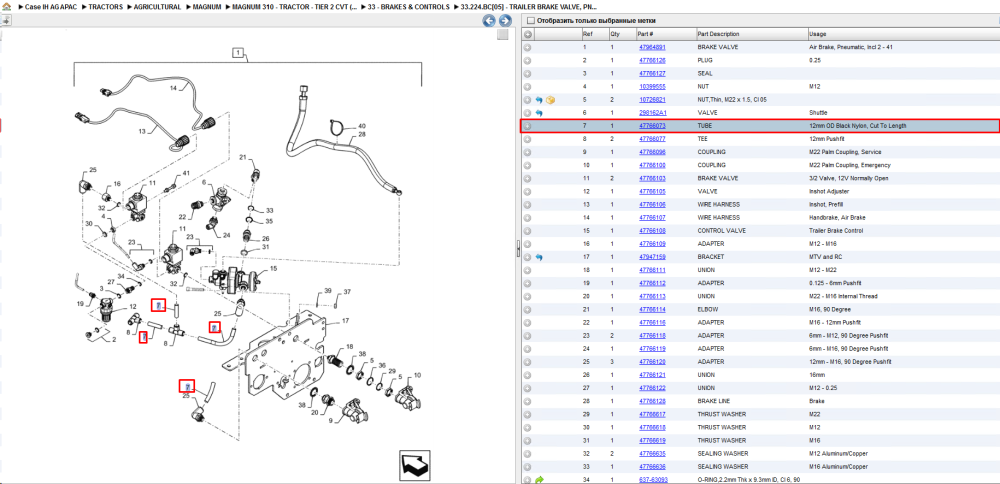Open part link for Ref 34 O-RING
1000x484 pixels.
pos(653,480)
